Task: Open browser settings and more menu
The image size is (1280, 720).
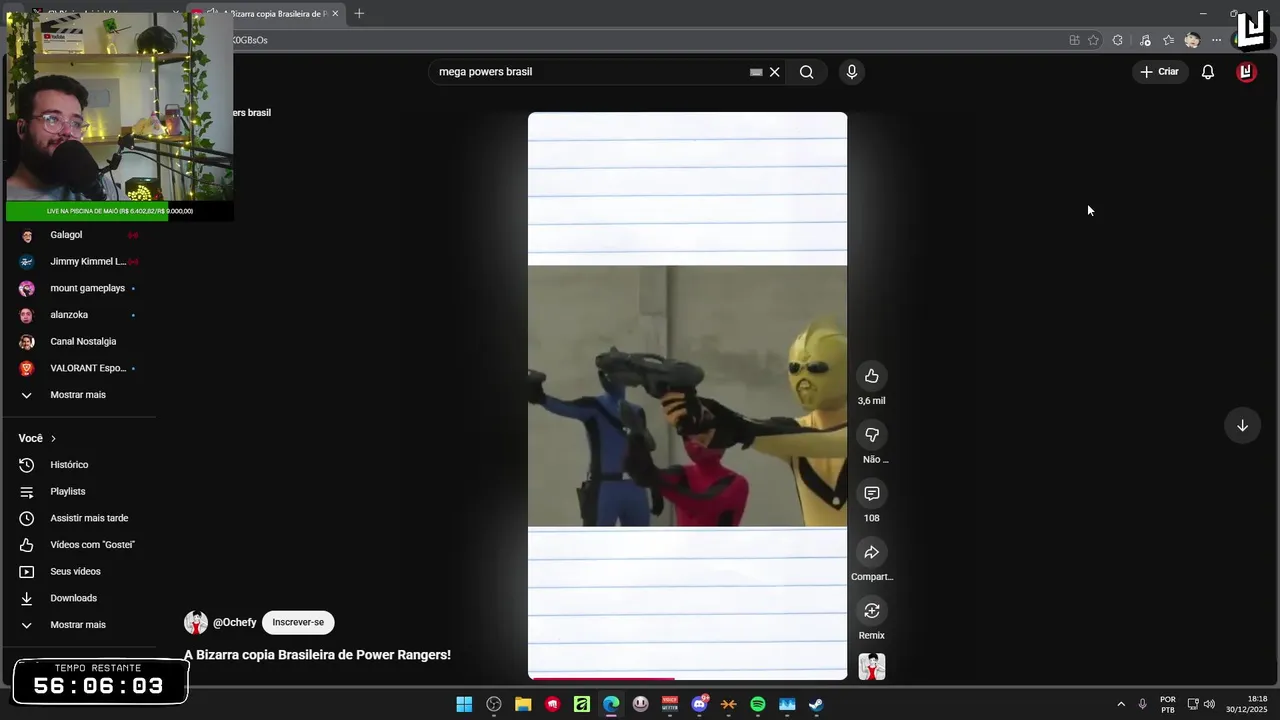Action: [1216, 40]
